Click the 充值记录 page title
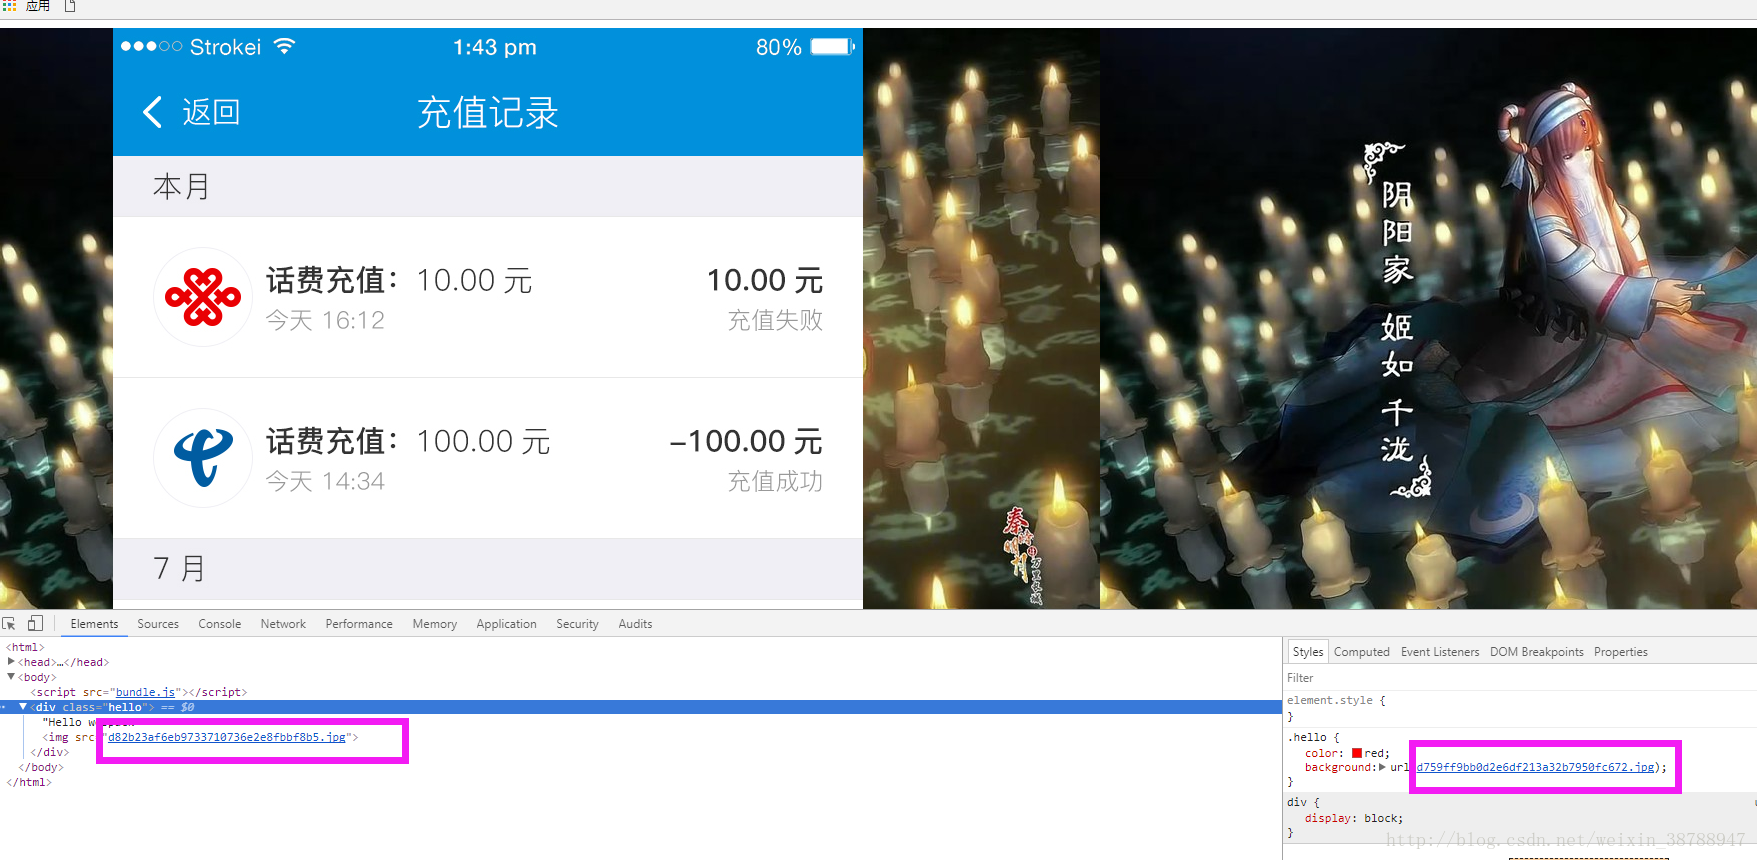 click(488, 112)
